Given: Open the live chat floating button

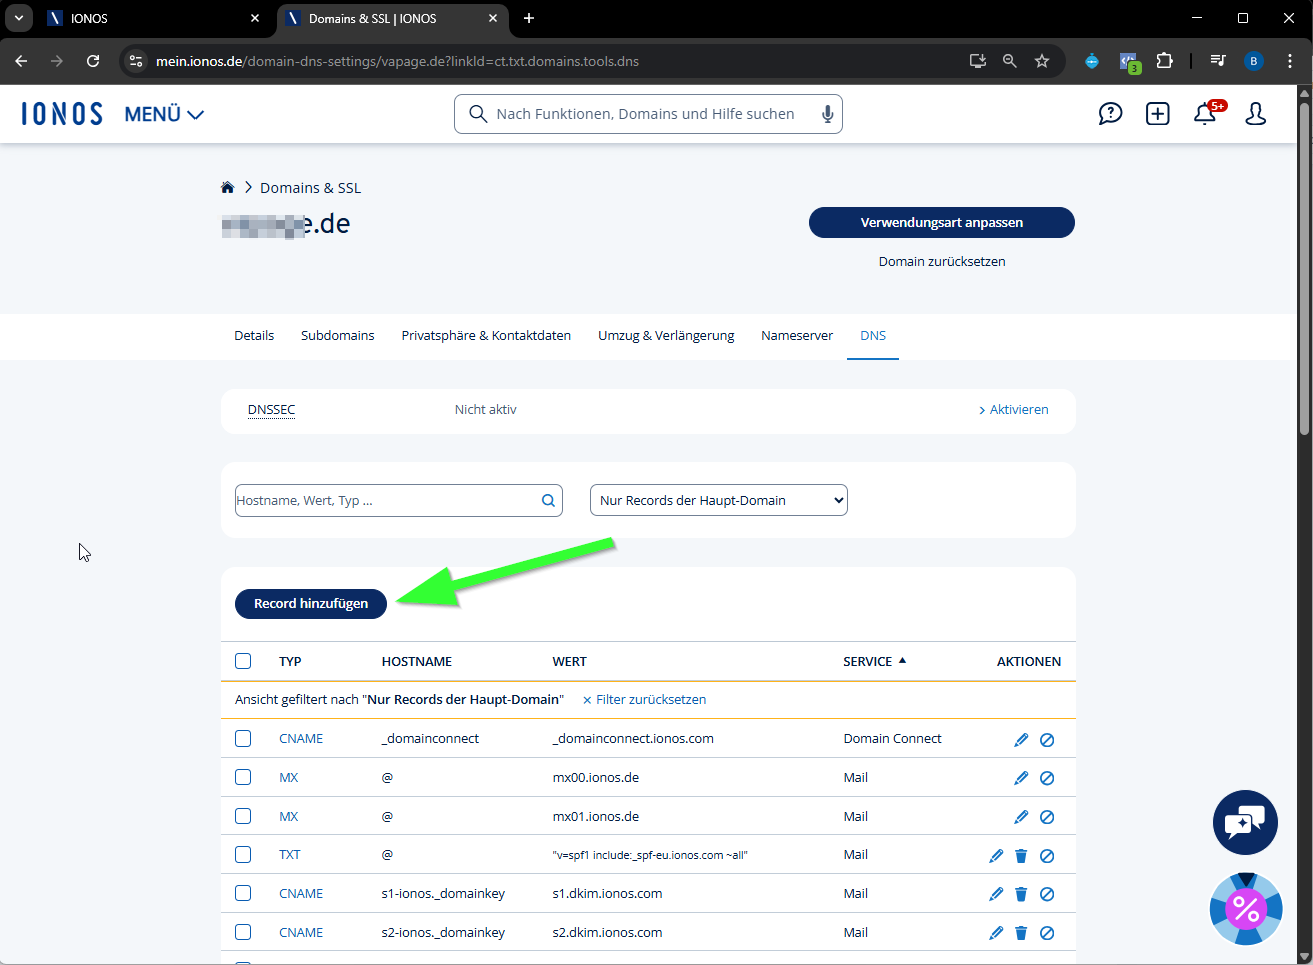Looking at the screenshot, I should [1245, 822].
